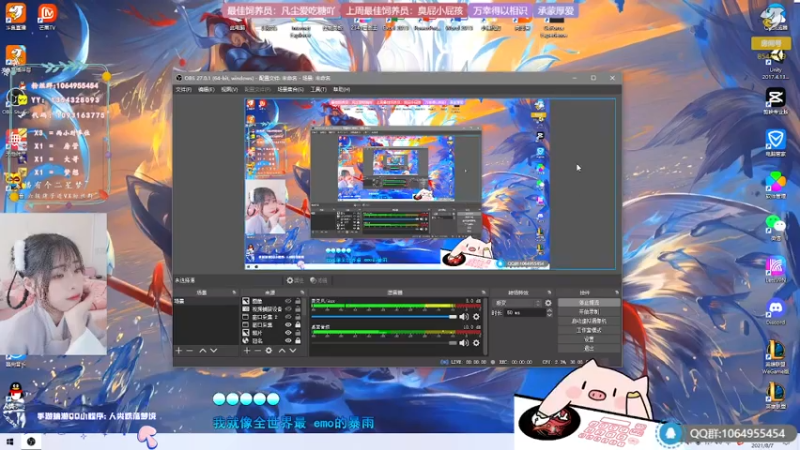The image size is (800, 450).
Task: Move scene down in the Scenes panel
Action: (214, 351)
